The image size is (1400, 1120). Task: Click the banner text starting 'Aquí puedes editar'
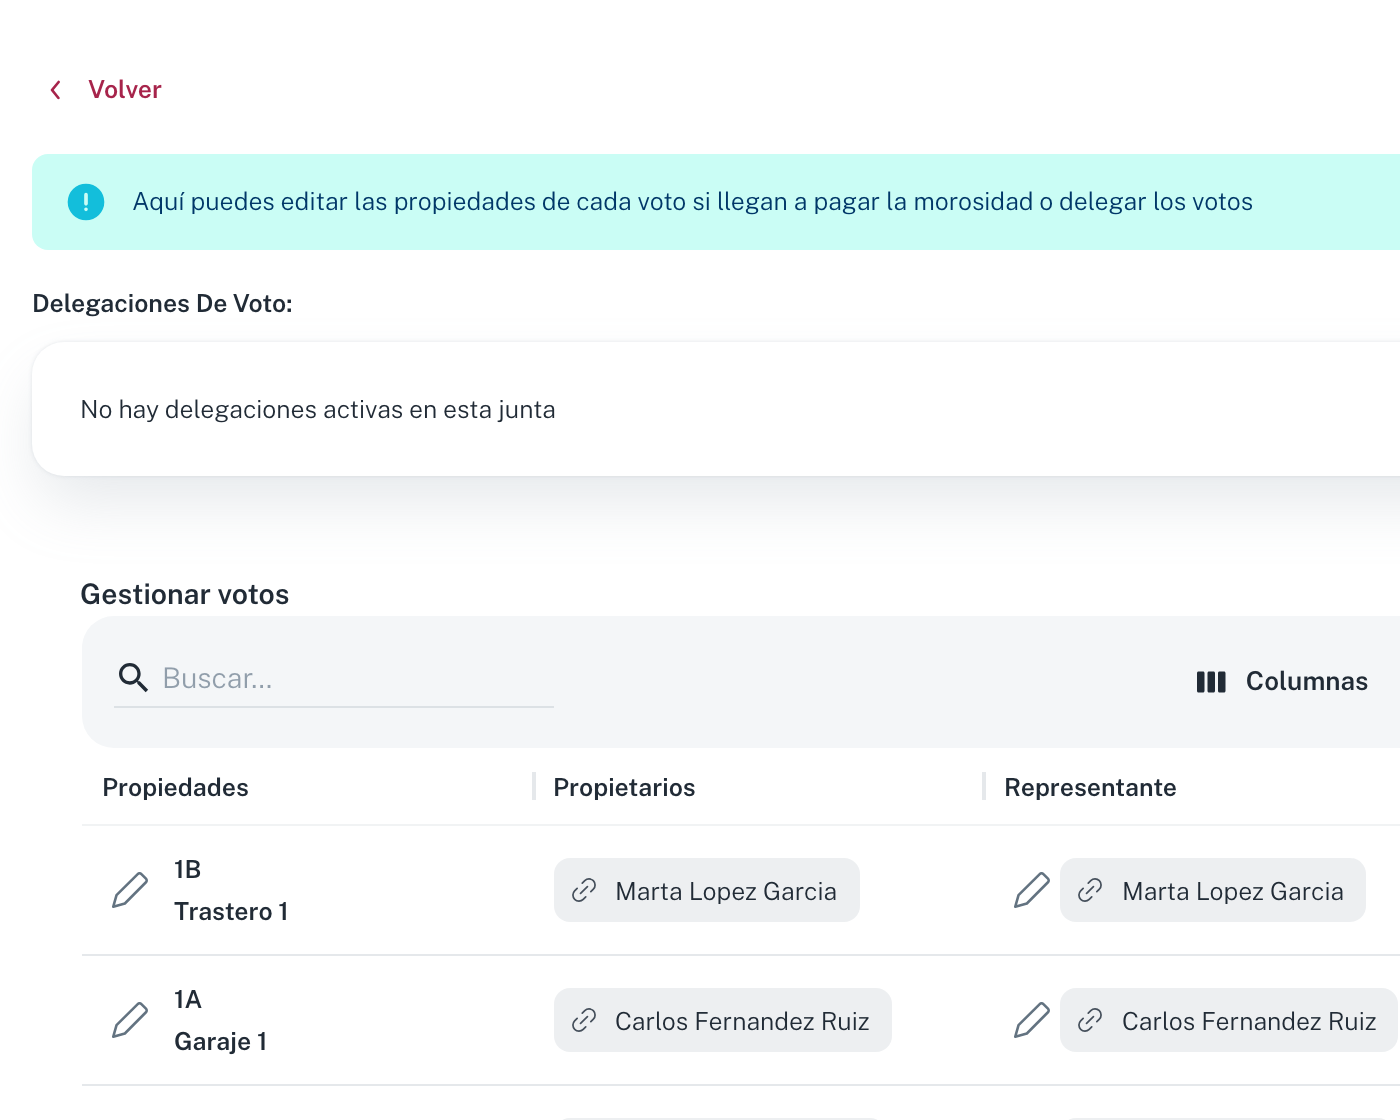693,202
